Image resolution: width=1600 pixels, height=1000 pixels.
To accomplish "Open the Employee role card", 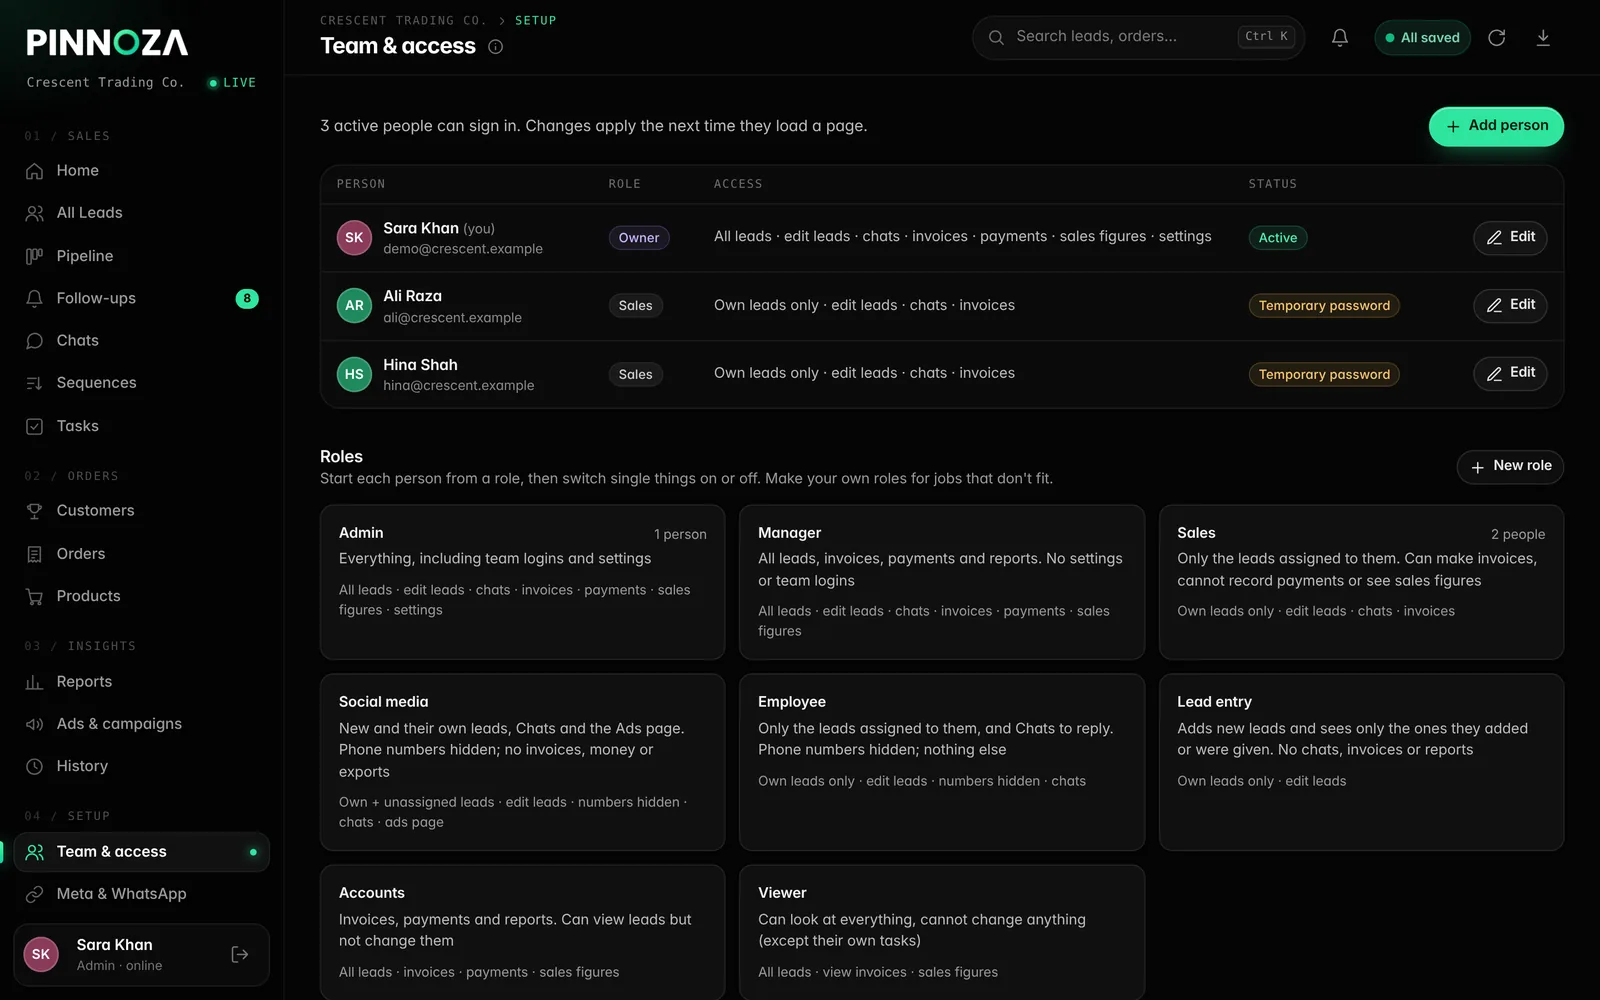I will (x=942, y=762).
